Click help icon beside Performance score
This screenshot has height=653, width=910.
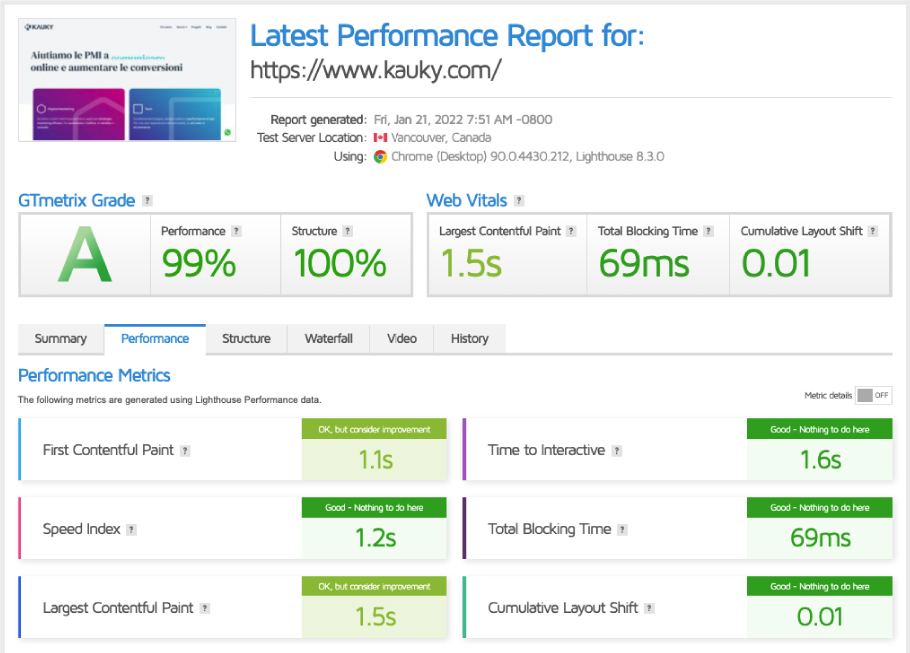(x=236, y=231)
